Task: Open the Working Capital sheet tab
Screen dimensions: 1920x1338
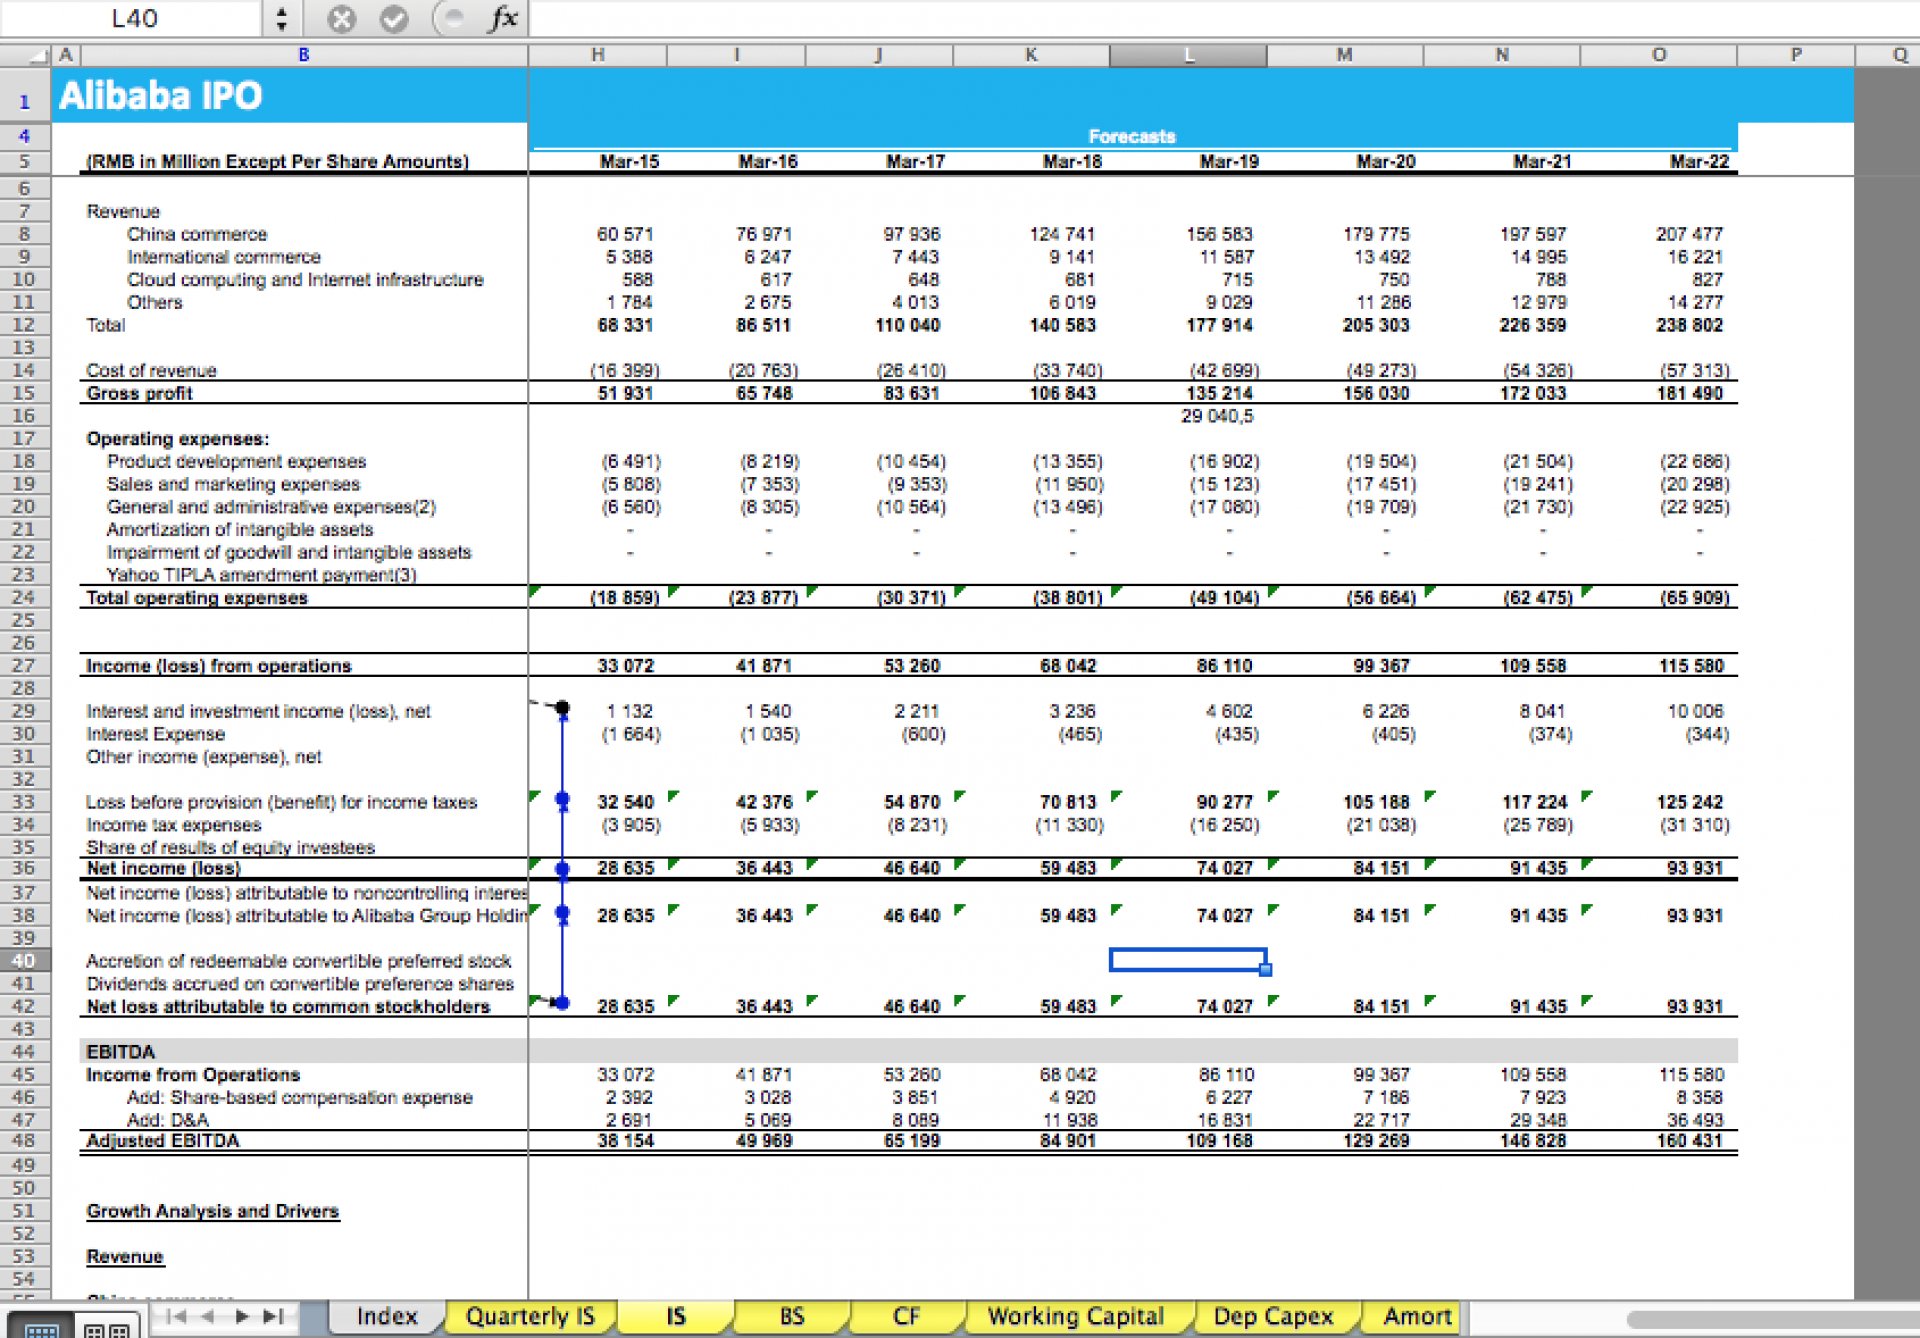Action: coord(1076,1317)
